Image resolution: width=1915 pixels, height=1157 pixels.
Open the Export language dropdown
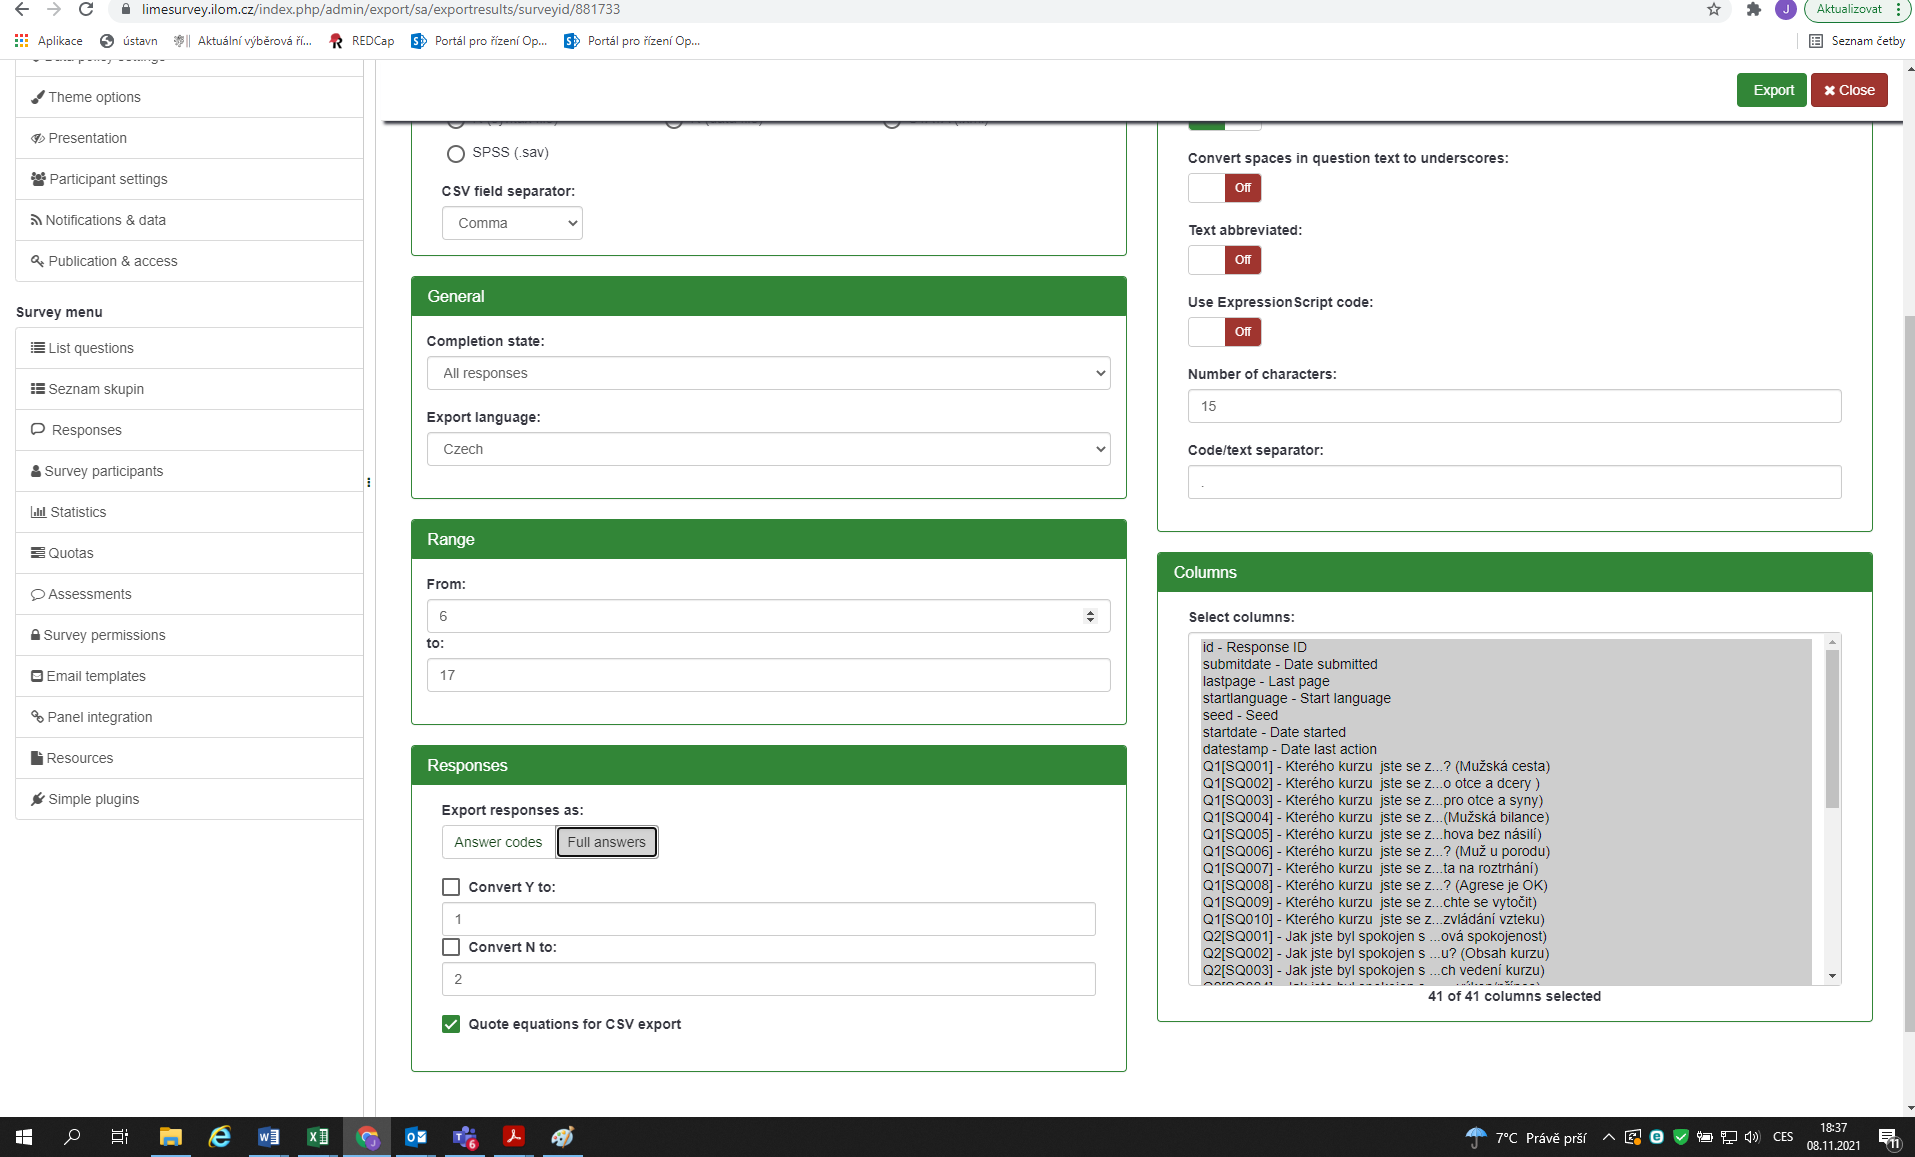click(x=768, y=449)
